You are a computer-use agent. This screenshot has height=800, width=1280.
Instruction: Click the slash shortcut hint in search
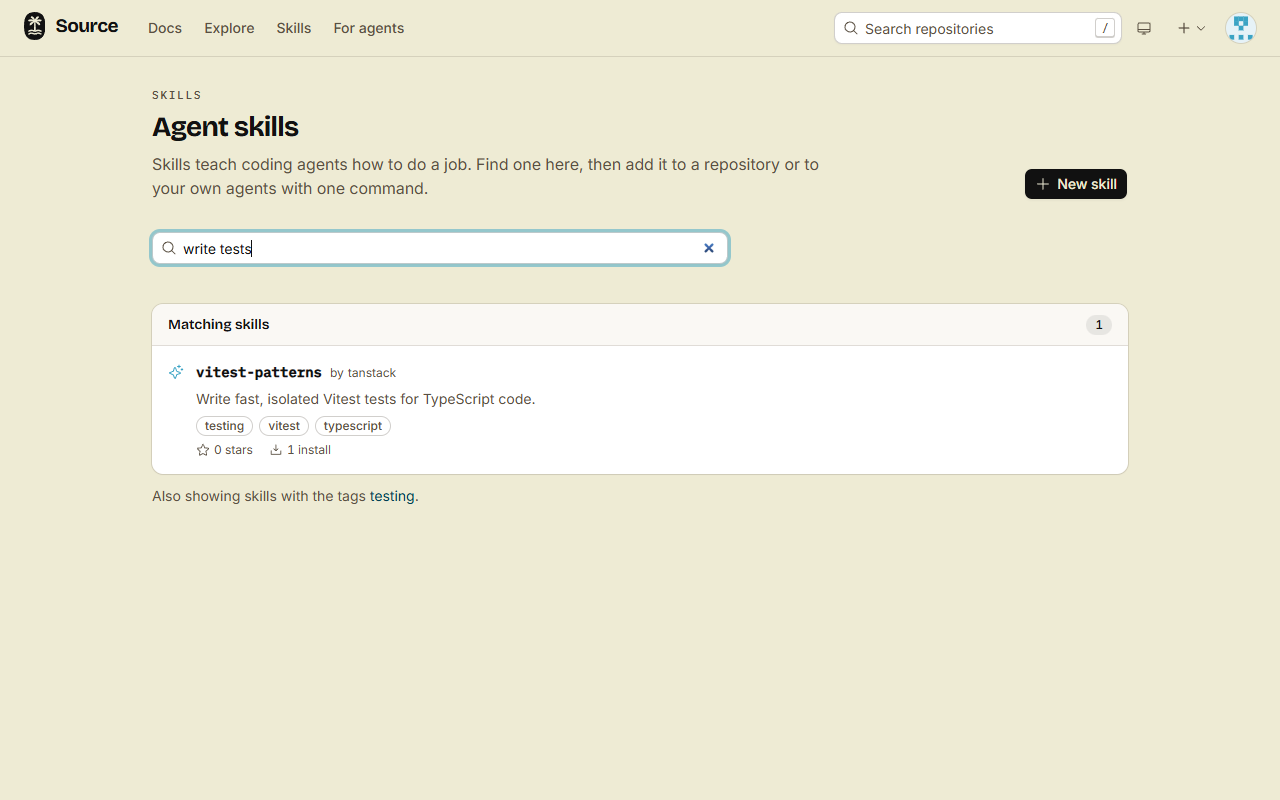click(x=1105, y=28)
